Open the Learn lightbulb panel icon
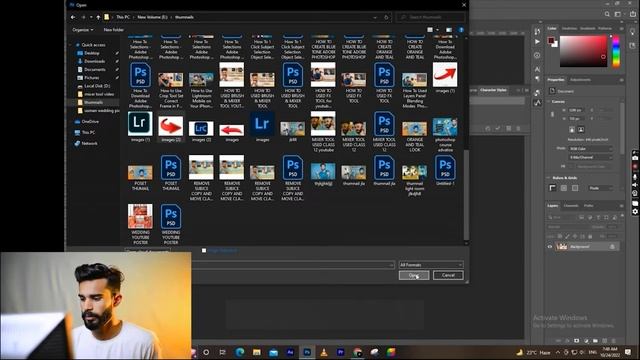 click(632, 32)
